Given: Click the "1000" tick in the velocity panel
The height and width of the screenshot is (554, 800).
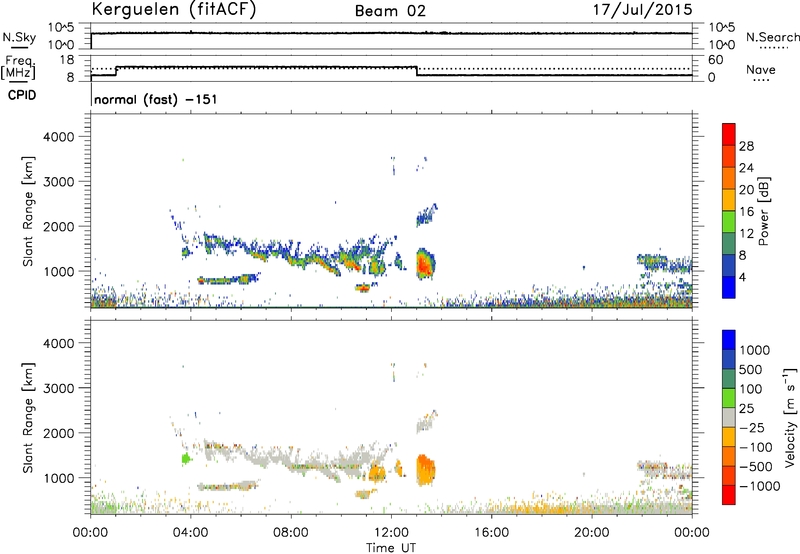Looking at the screenshot, I should click(58, 477).
